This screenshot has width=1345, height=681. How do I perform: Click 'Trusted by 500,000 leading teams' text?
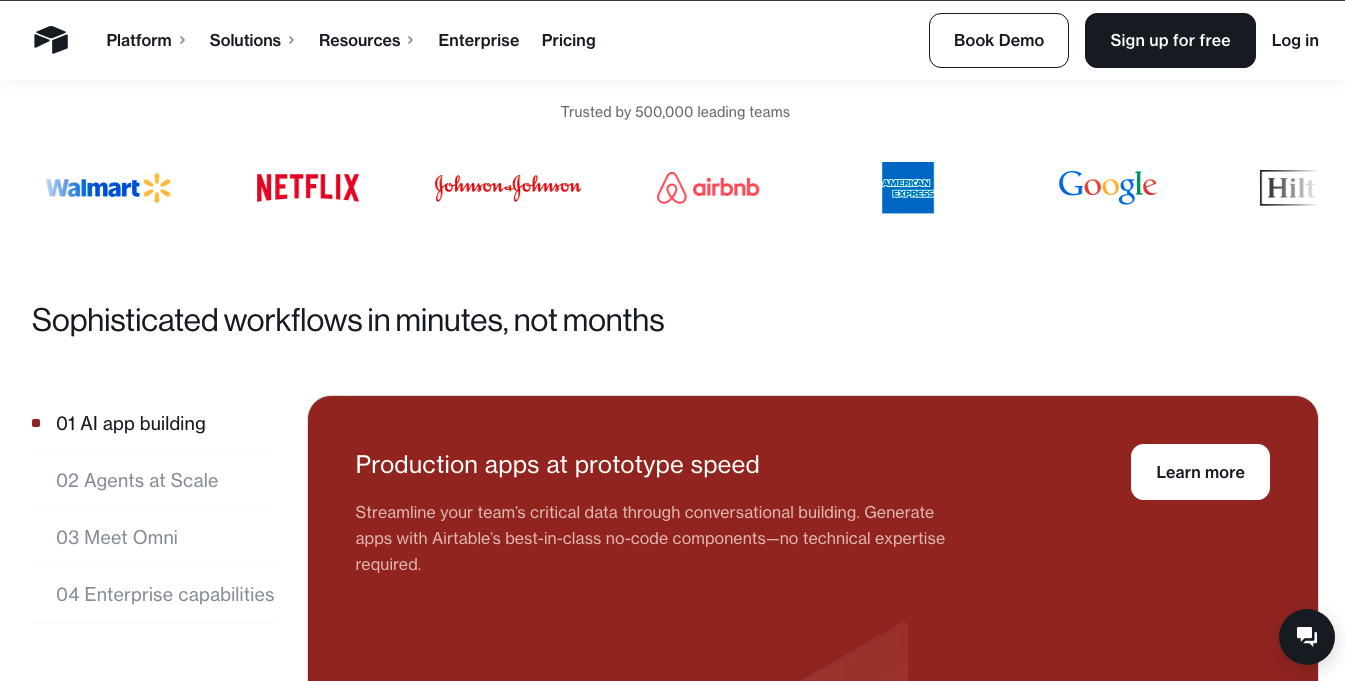(675, 112)
